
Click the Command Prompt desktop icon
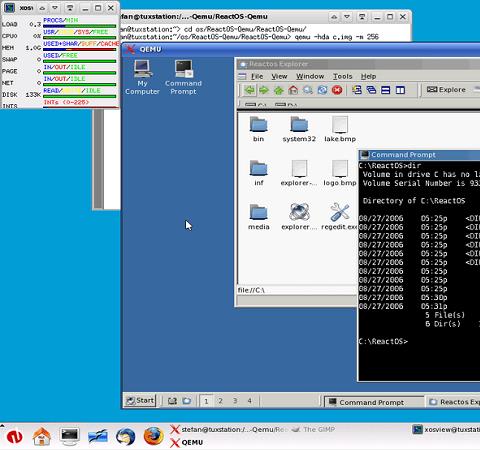(x=183, y=77)
